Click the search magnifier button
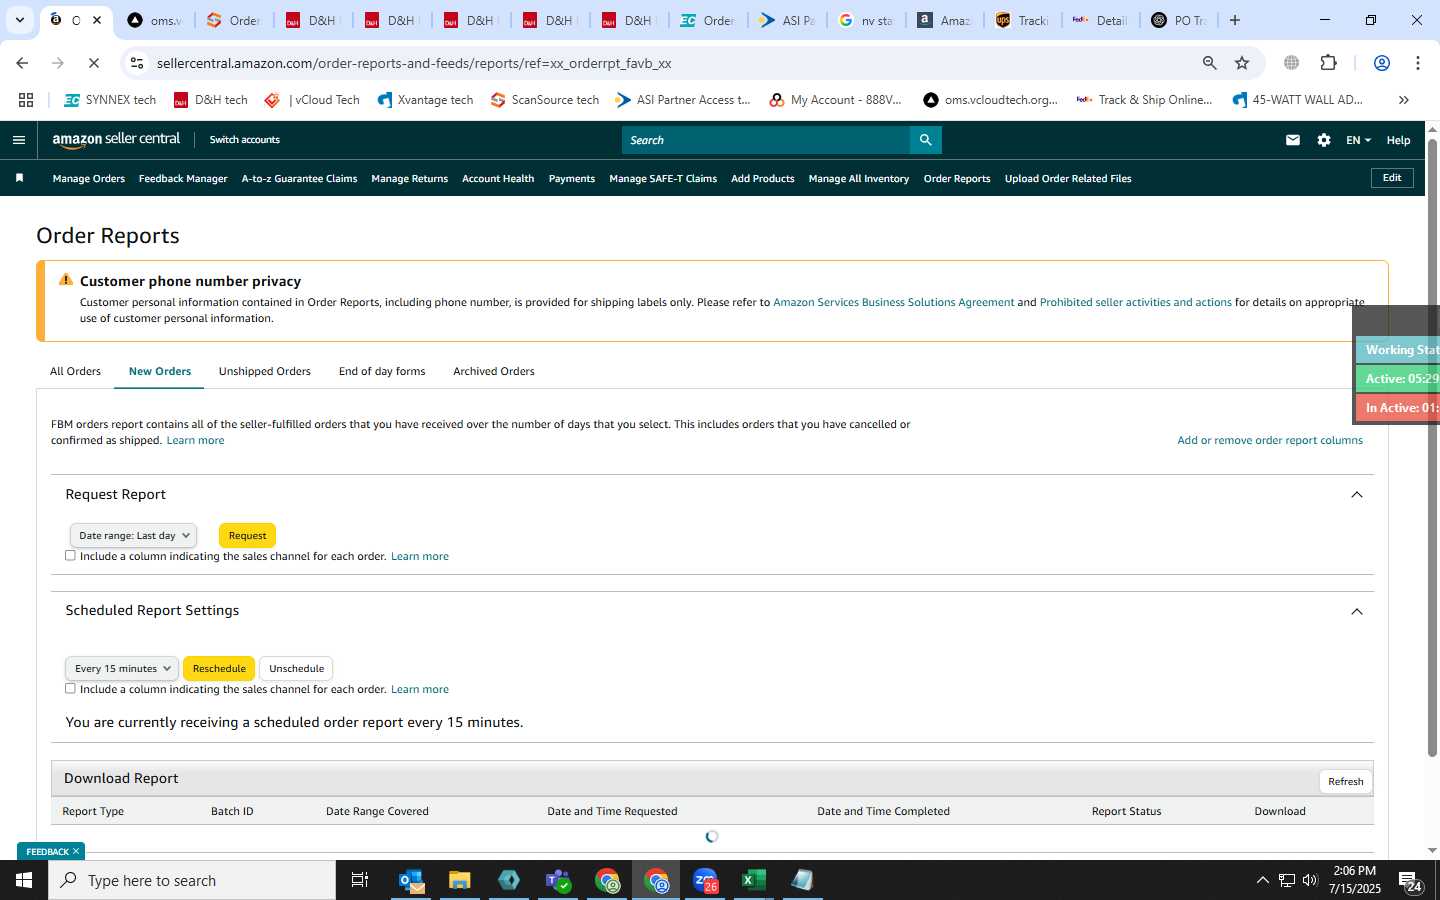The width and height of the screenshot is (1440, 900). [925, 140]
